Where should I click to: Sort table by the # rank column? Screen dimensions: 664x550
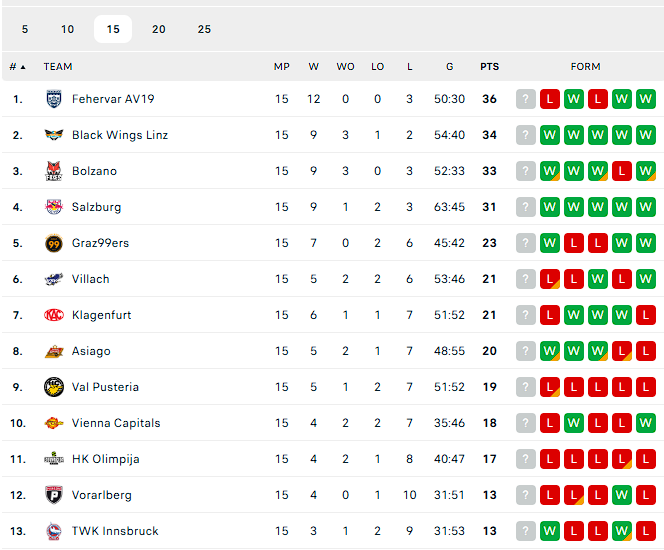(x=17, y=67)
